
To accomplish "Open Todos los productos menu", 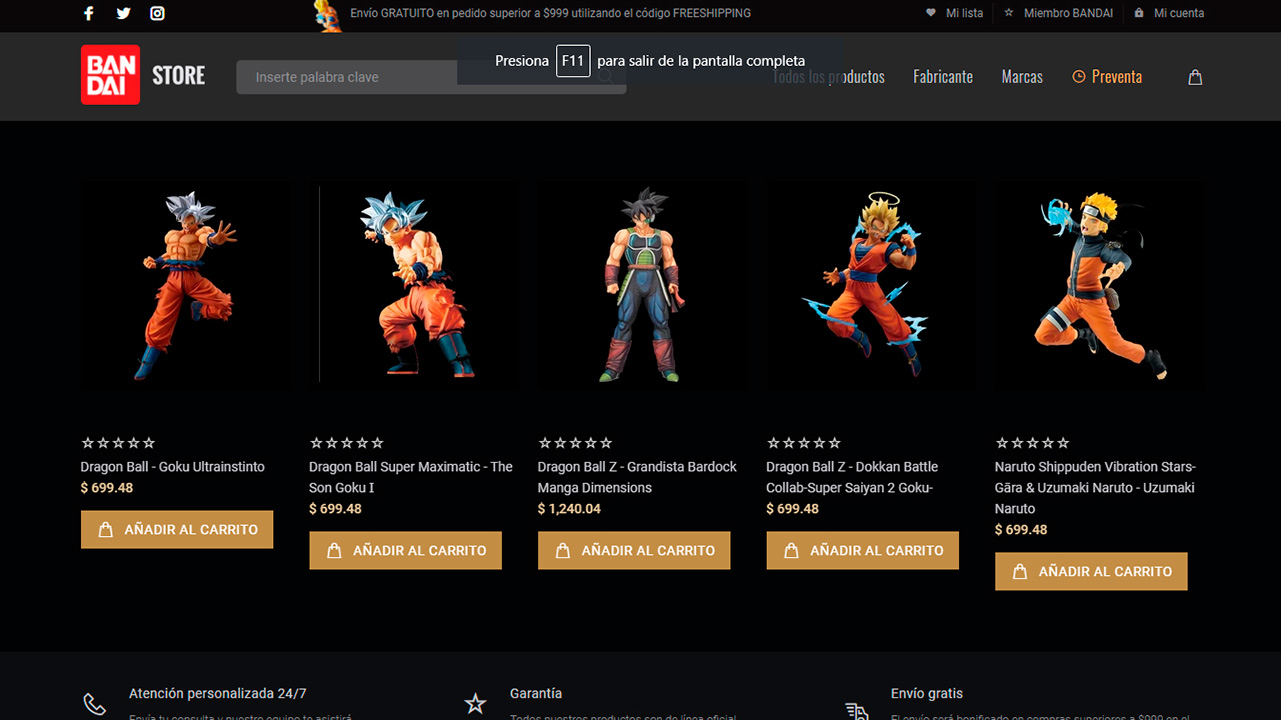I will [x=829, y=77].
